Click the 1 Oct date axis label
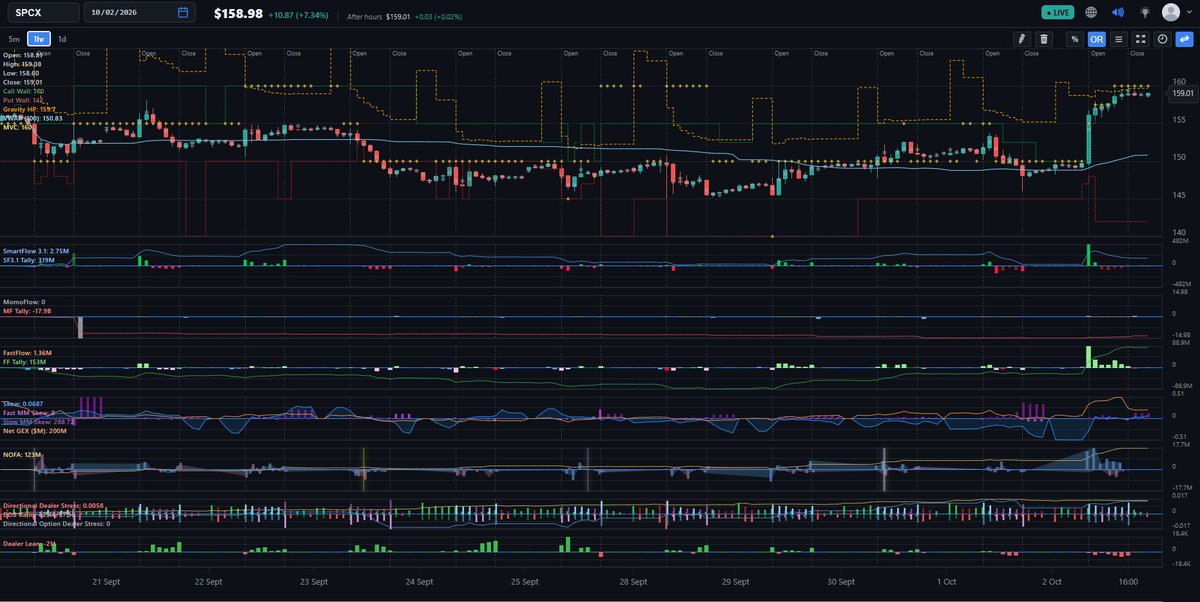The height and width of the screenshot is (602, 1200). point(947,581)
